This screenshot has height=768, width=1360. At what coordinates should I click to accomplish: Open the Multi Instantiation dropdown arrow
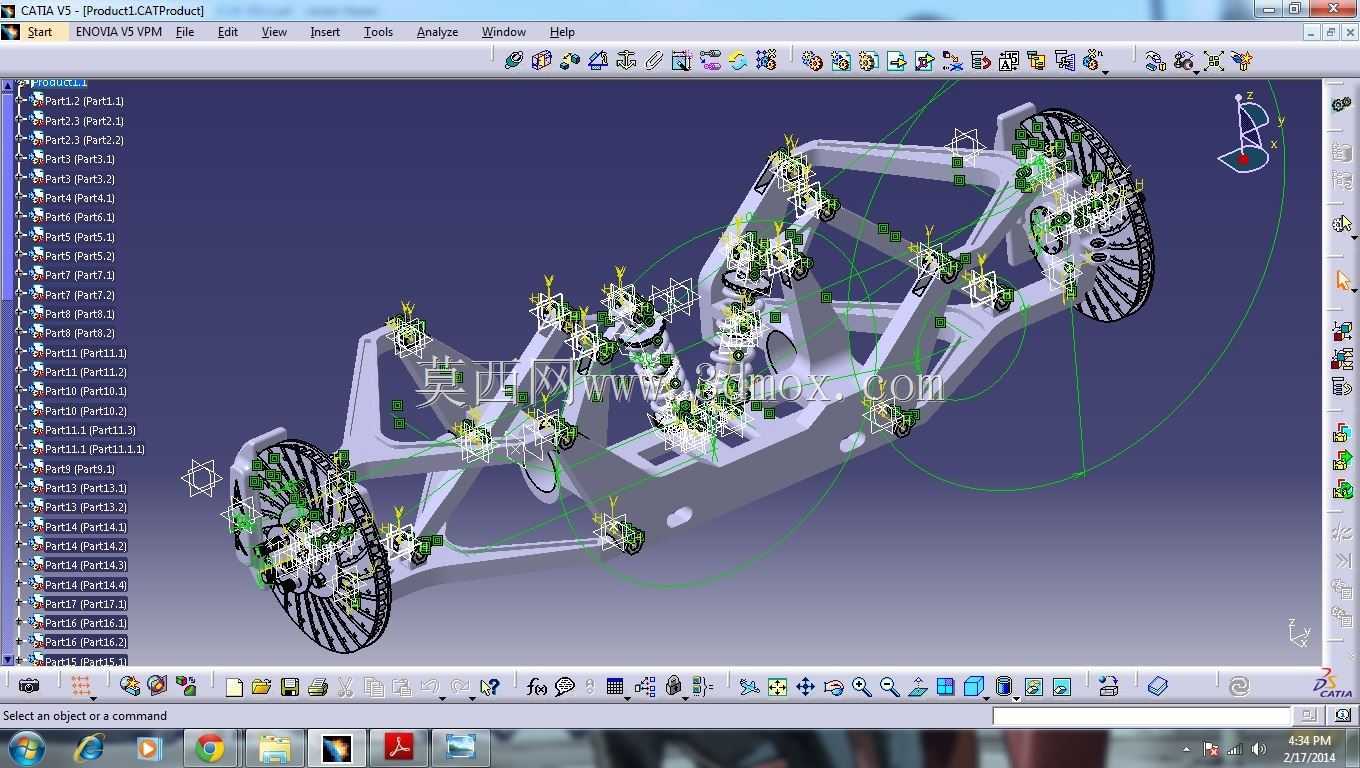pos(1105,71)
